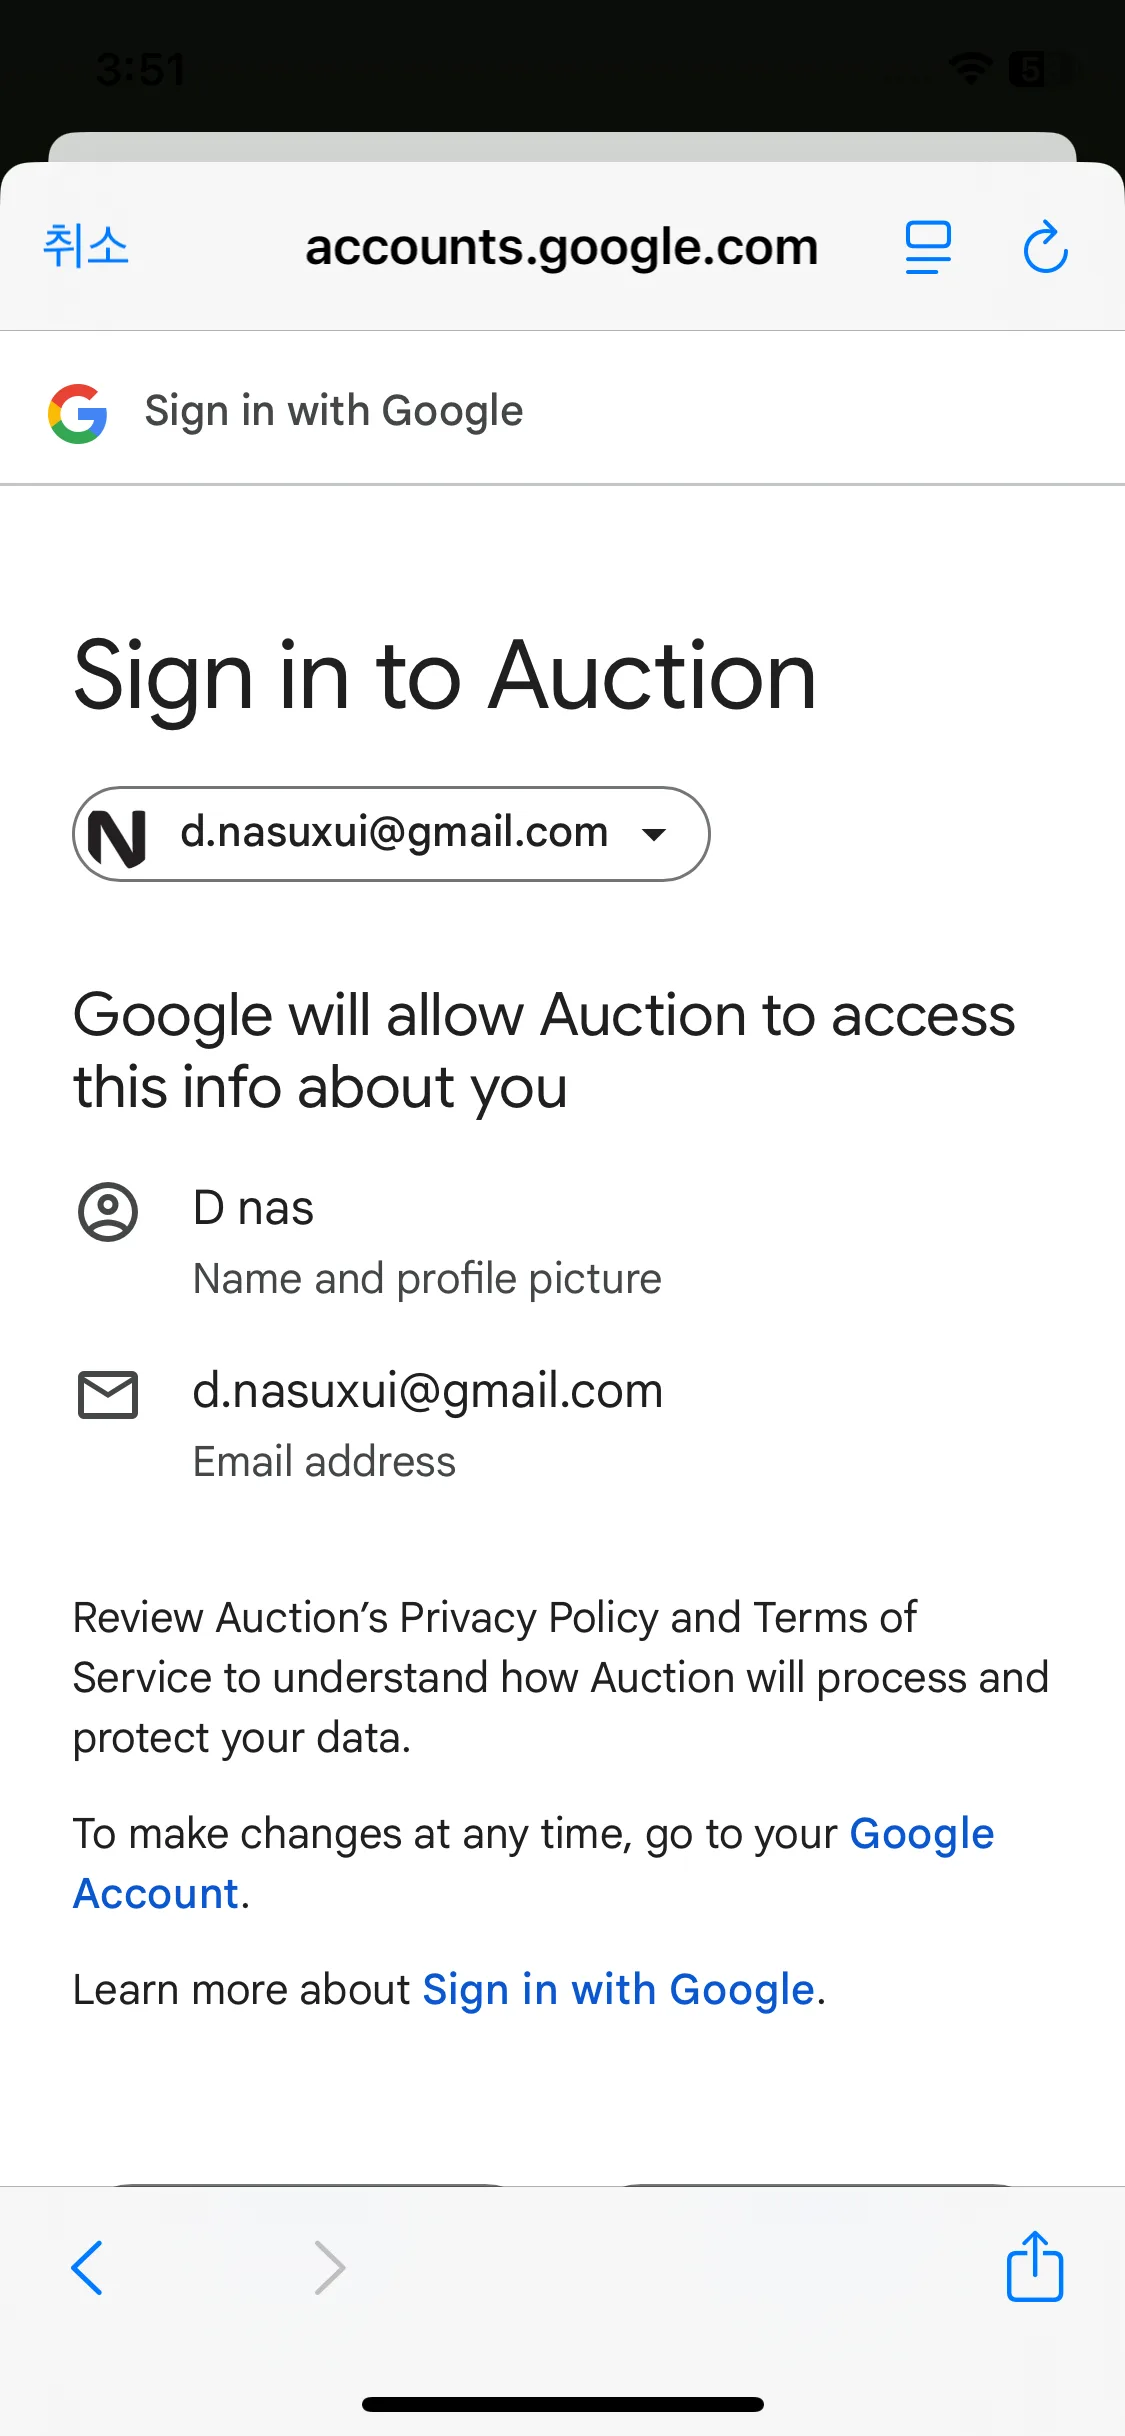Tap the 취소 cancel button

[86, 246]
